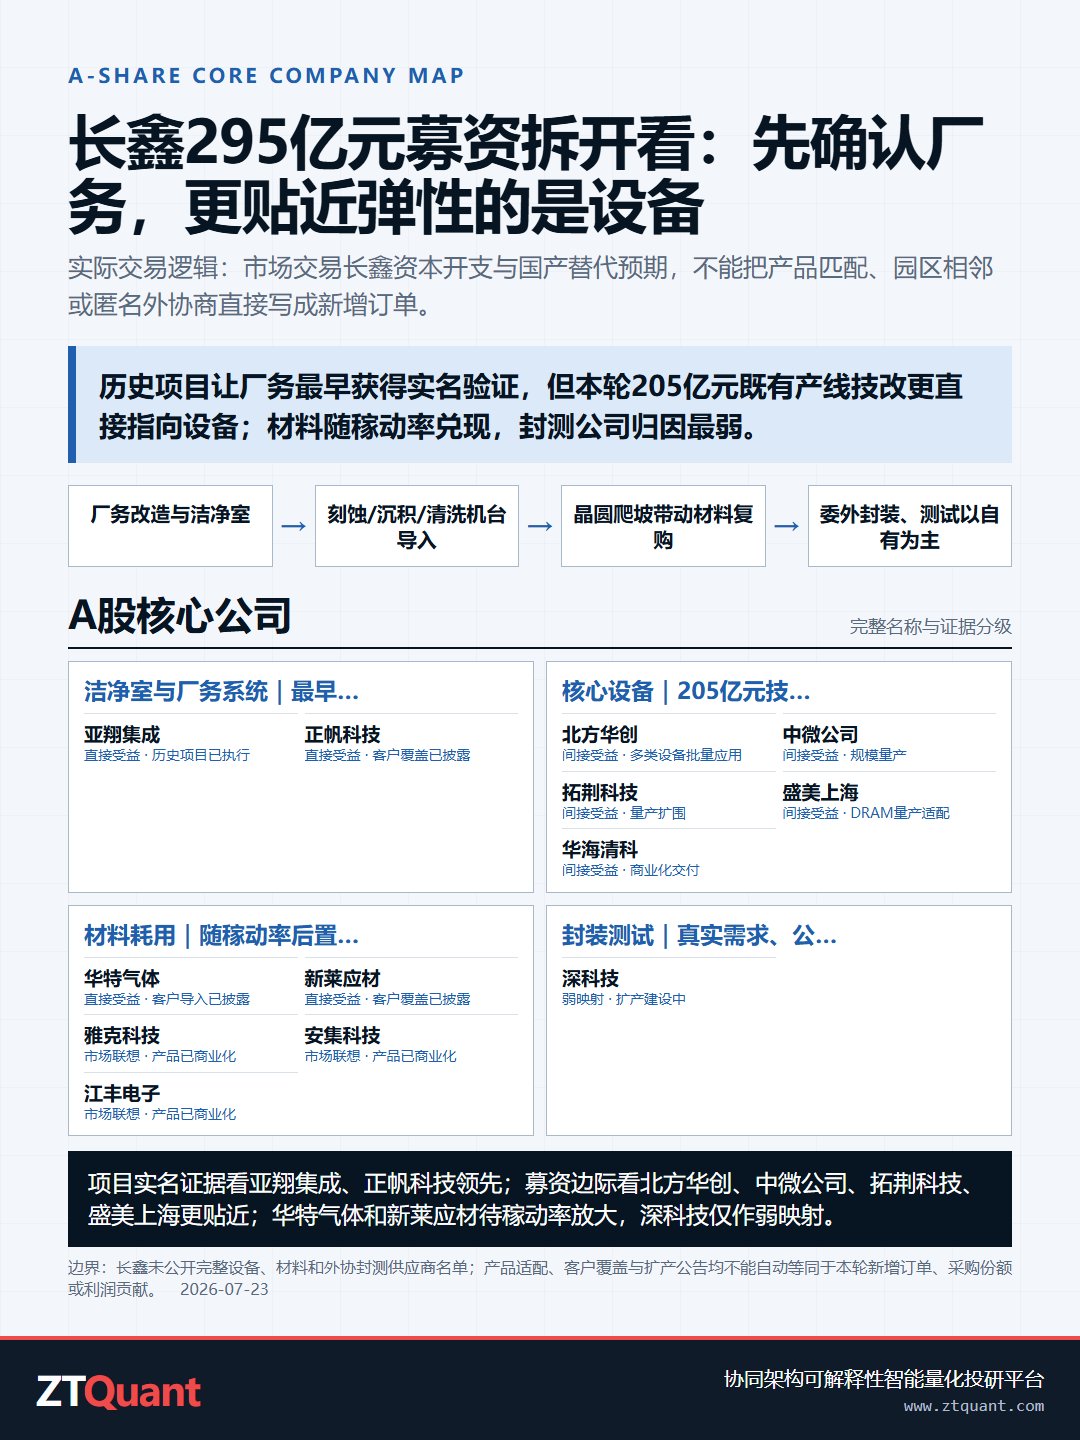Click the 深科技 company entry
Viewport: 1080px width, 1440px height.
[x=669, y=987]
